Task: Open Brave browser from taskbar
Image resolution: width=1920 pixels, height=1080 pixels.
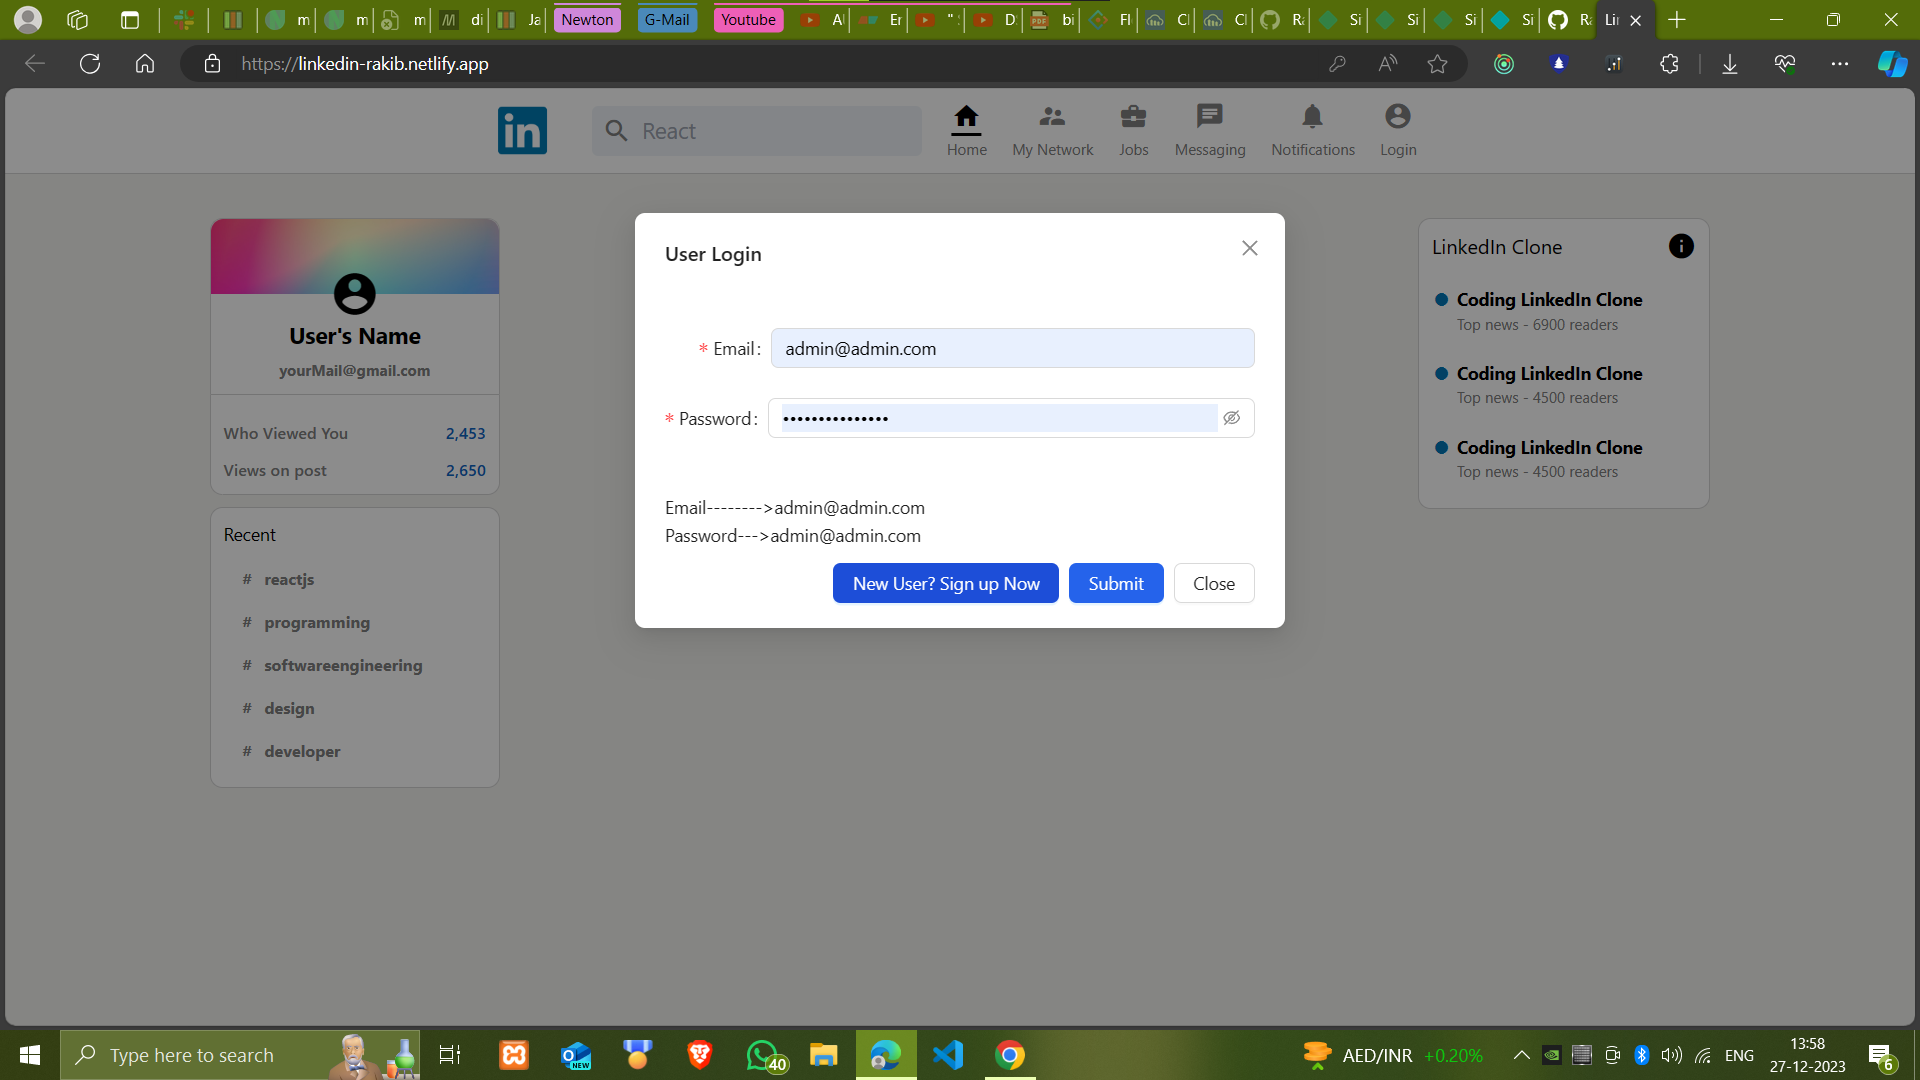Action: pos(699,1055)
